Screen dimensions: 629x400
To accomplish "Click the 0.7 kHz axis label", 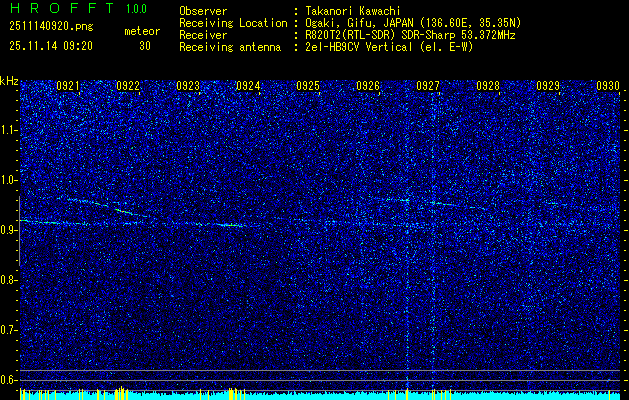I will tap(9, 330).
